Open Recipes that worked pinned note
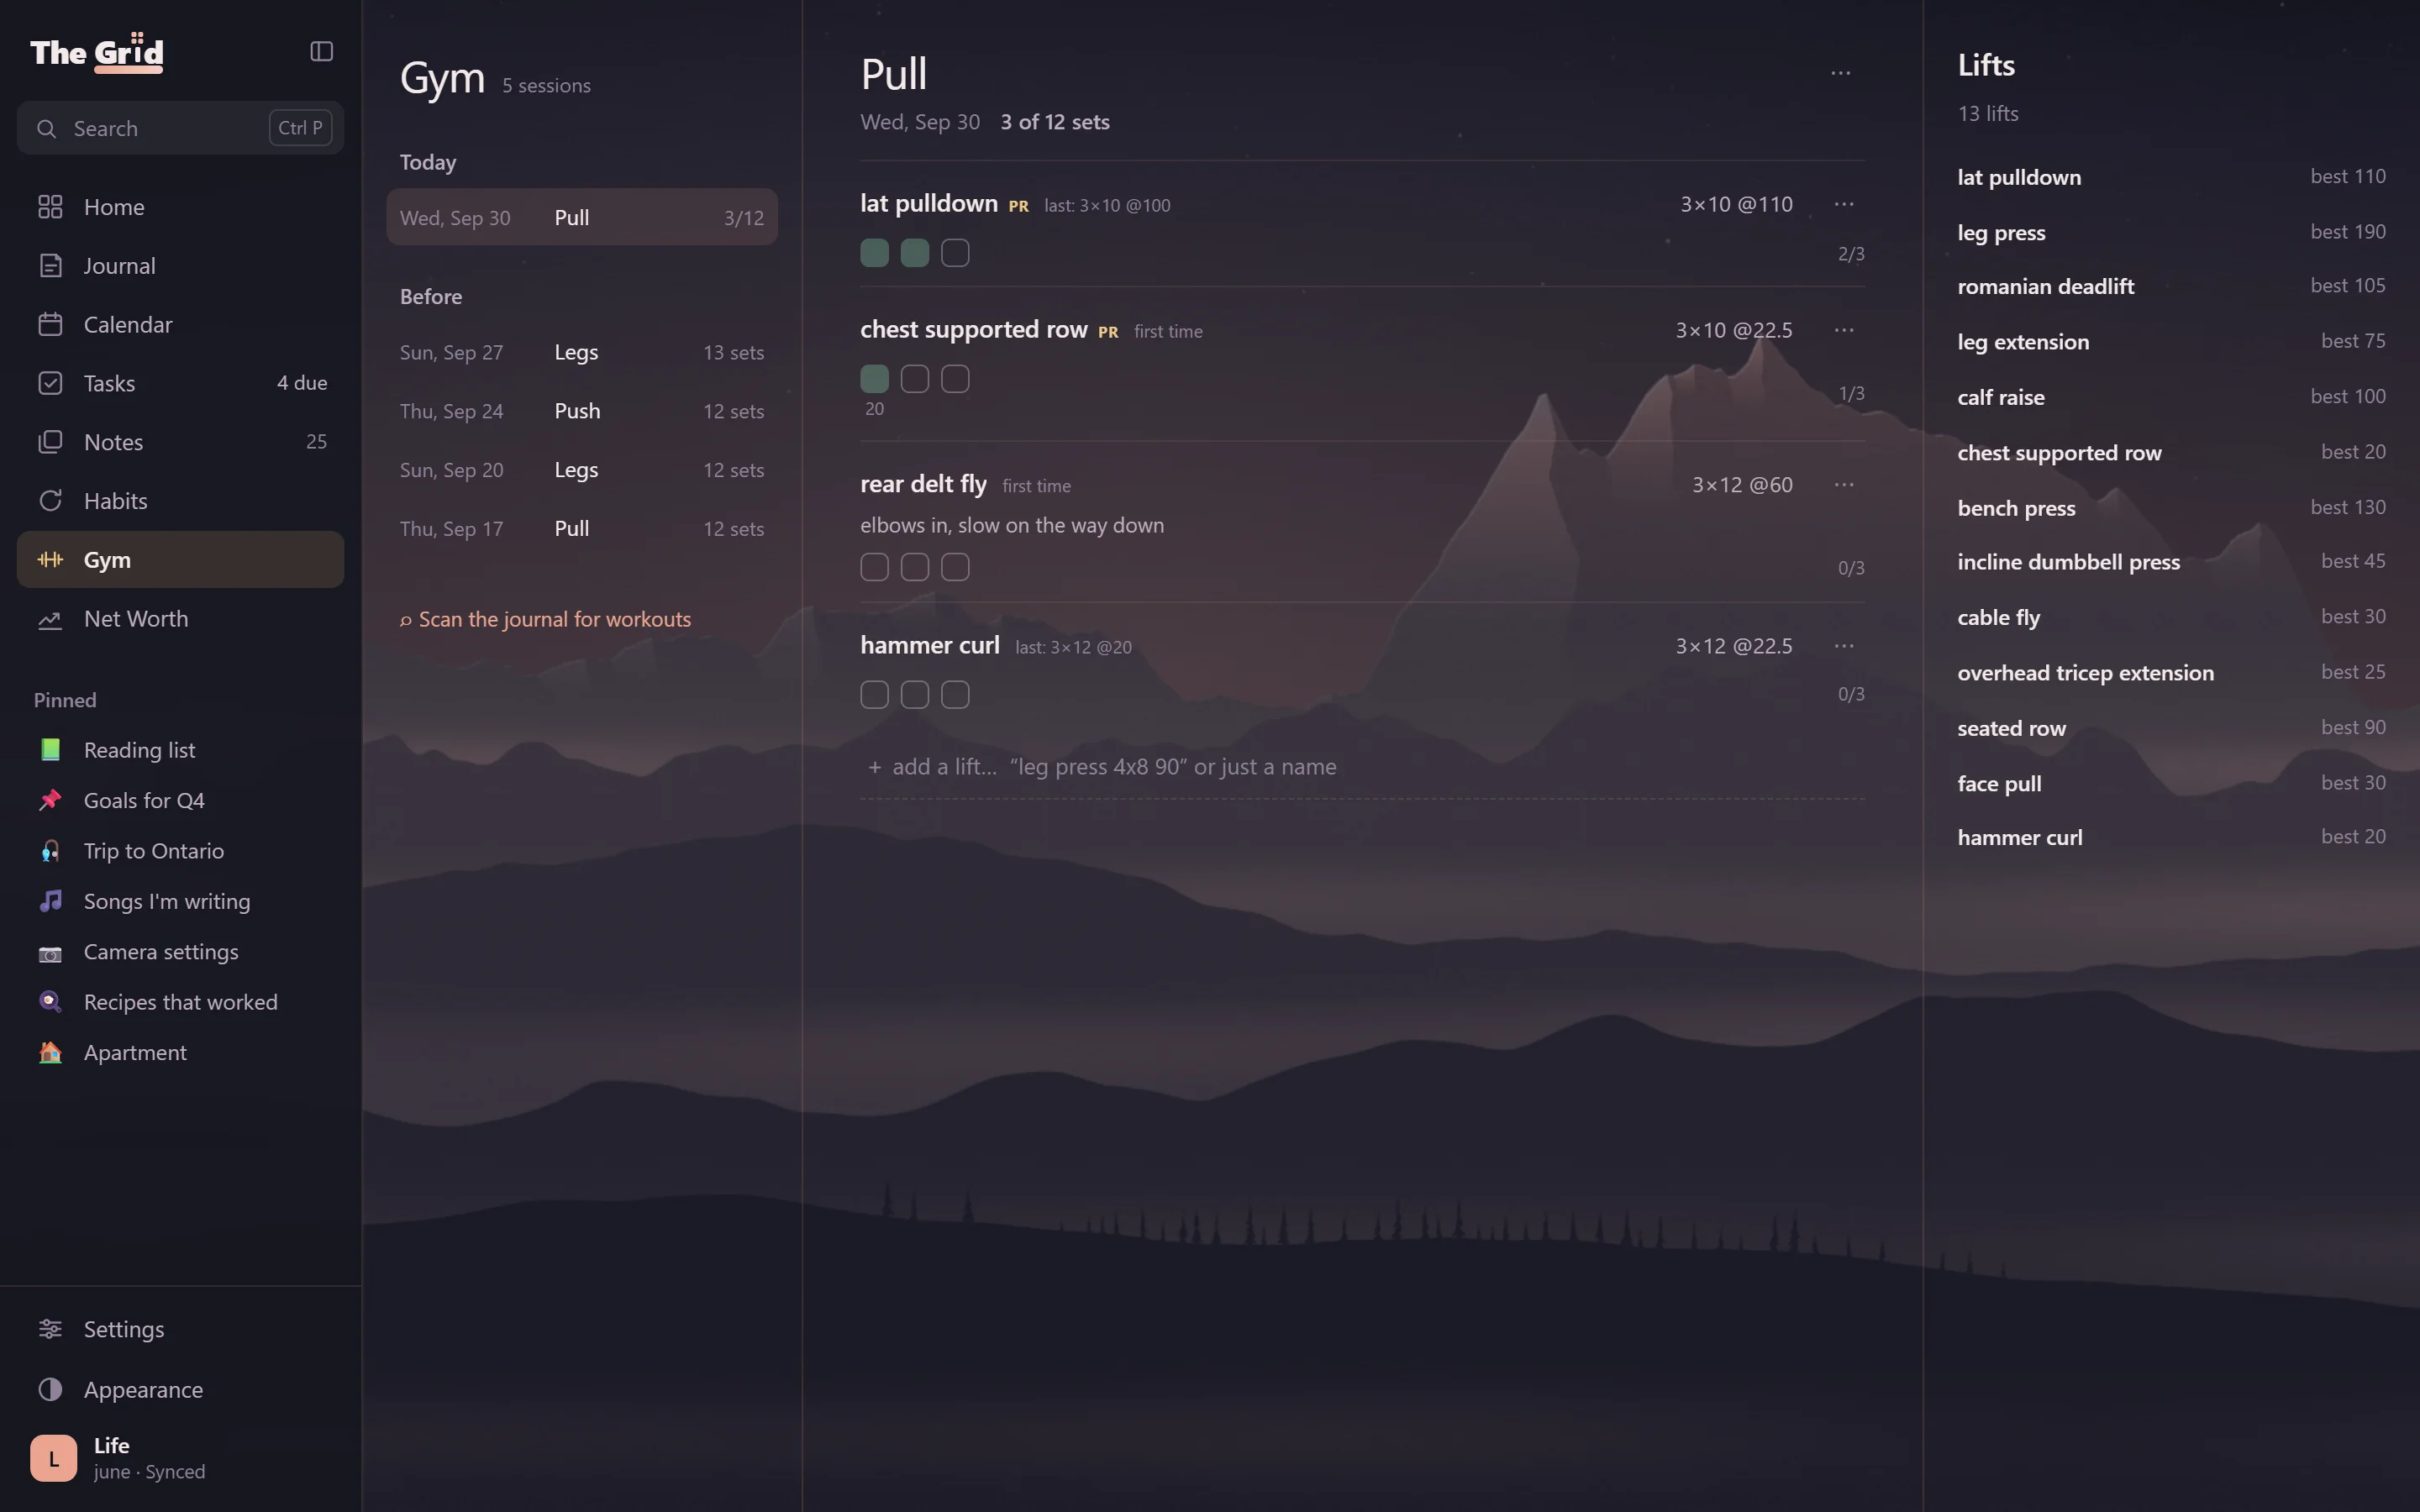This screenshot has width=2420, height=1512. click(181, 1002)
